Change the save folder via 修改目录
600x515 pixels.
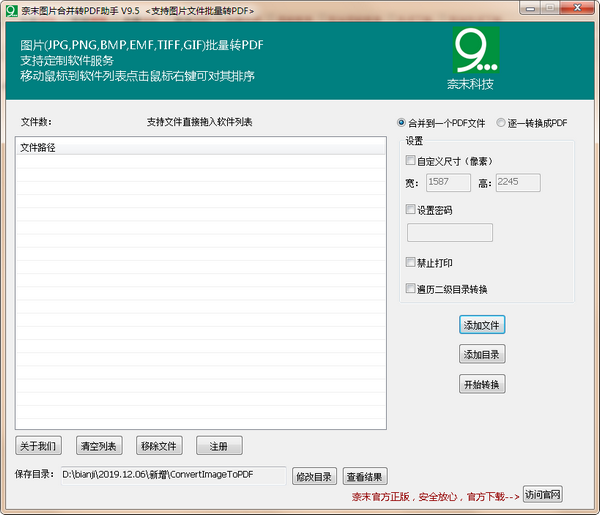point(314,477)
